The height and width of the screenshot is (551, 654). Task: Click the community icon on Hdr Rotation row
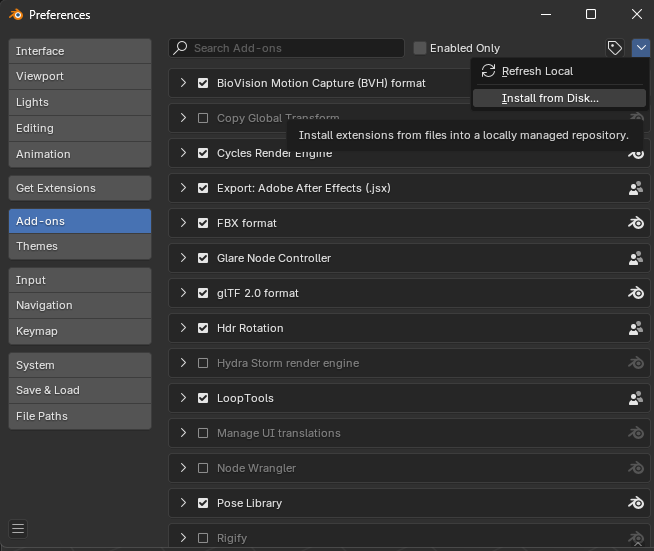(635, 328)
